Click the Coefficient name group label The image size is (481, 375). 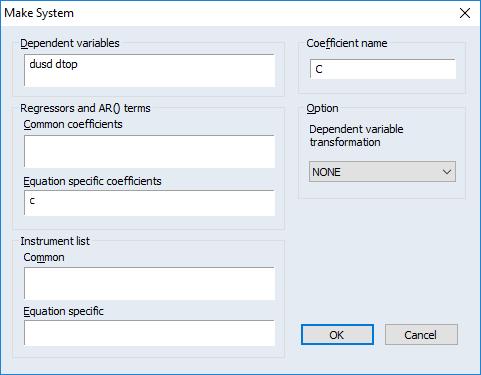point(347,43)
